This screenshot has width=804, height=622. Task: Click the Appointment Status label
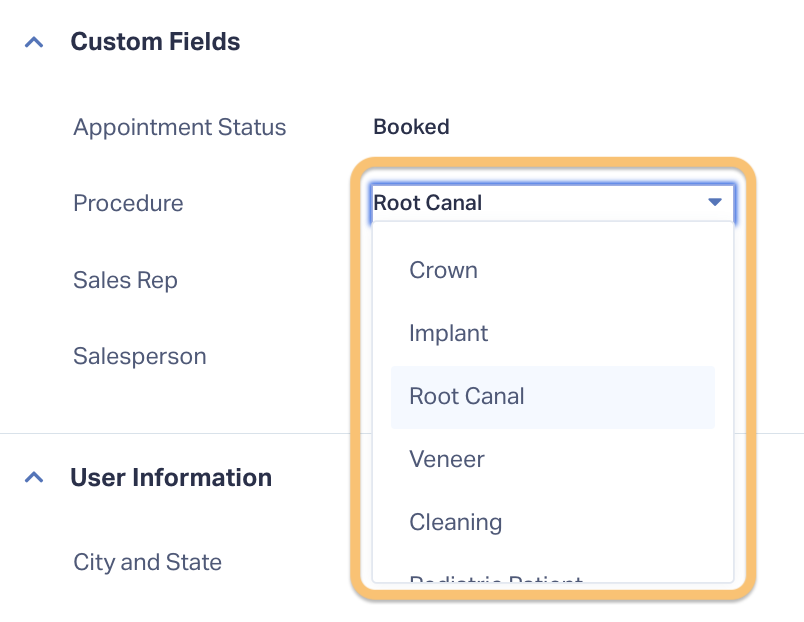179,127
